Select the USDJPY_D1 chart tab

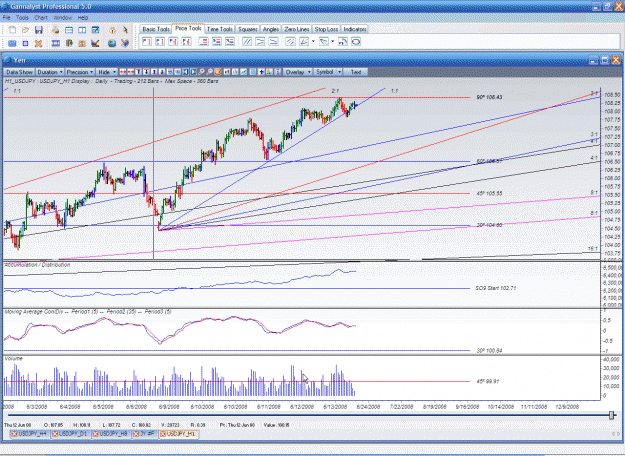click(x=73, y=434)
